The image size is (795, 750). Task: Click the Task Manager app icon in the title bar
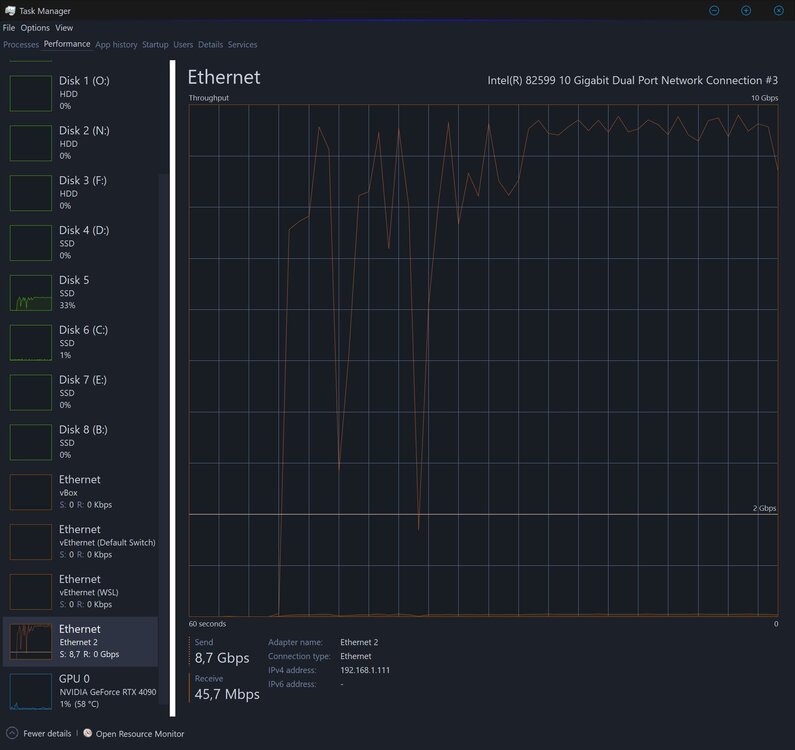[x=10, y=11]
